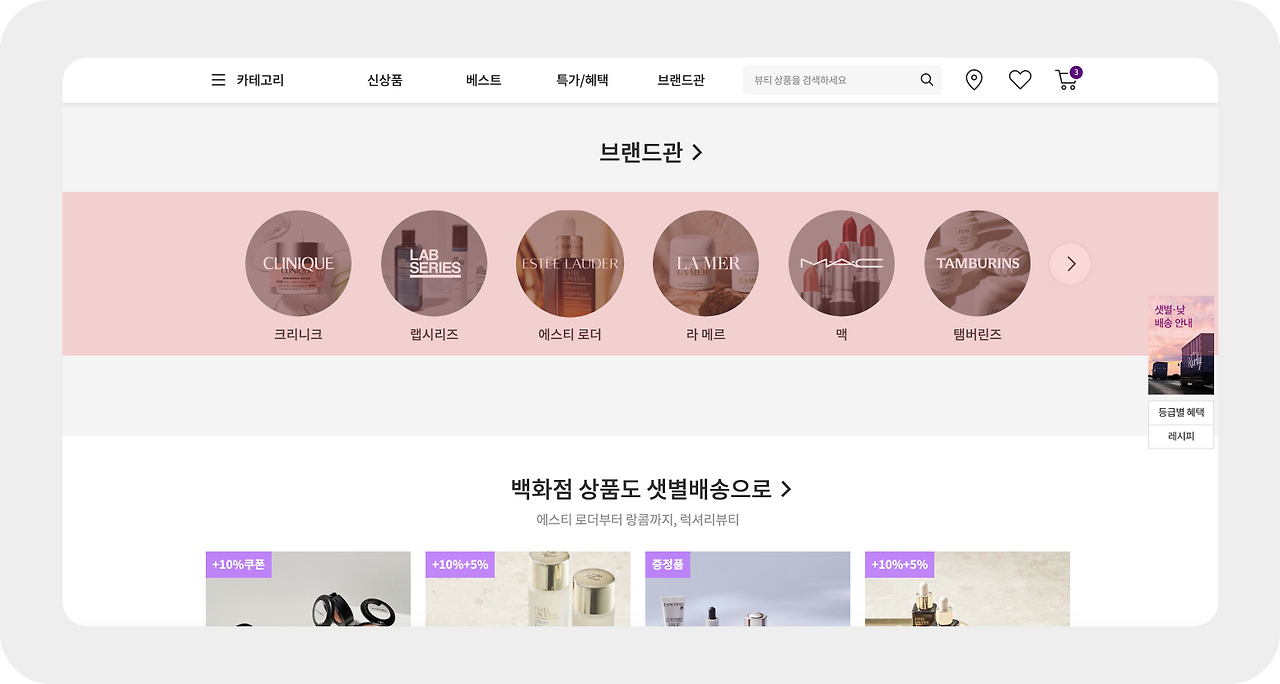Click the 에스티 로더 brand label
This screenshot has height=684, width=1280.
coord(570,335)
